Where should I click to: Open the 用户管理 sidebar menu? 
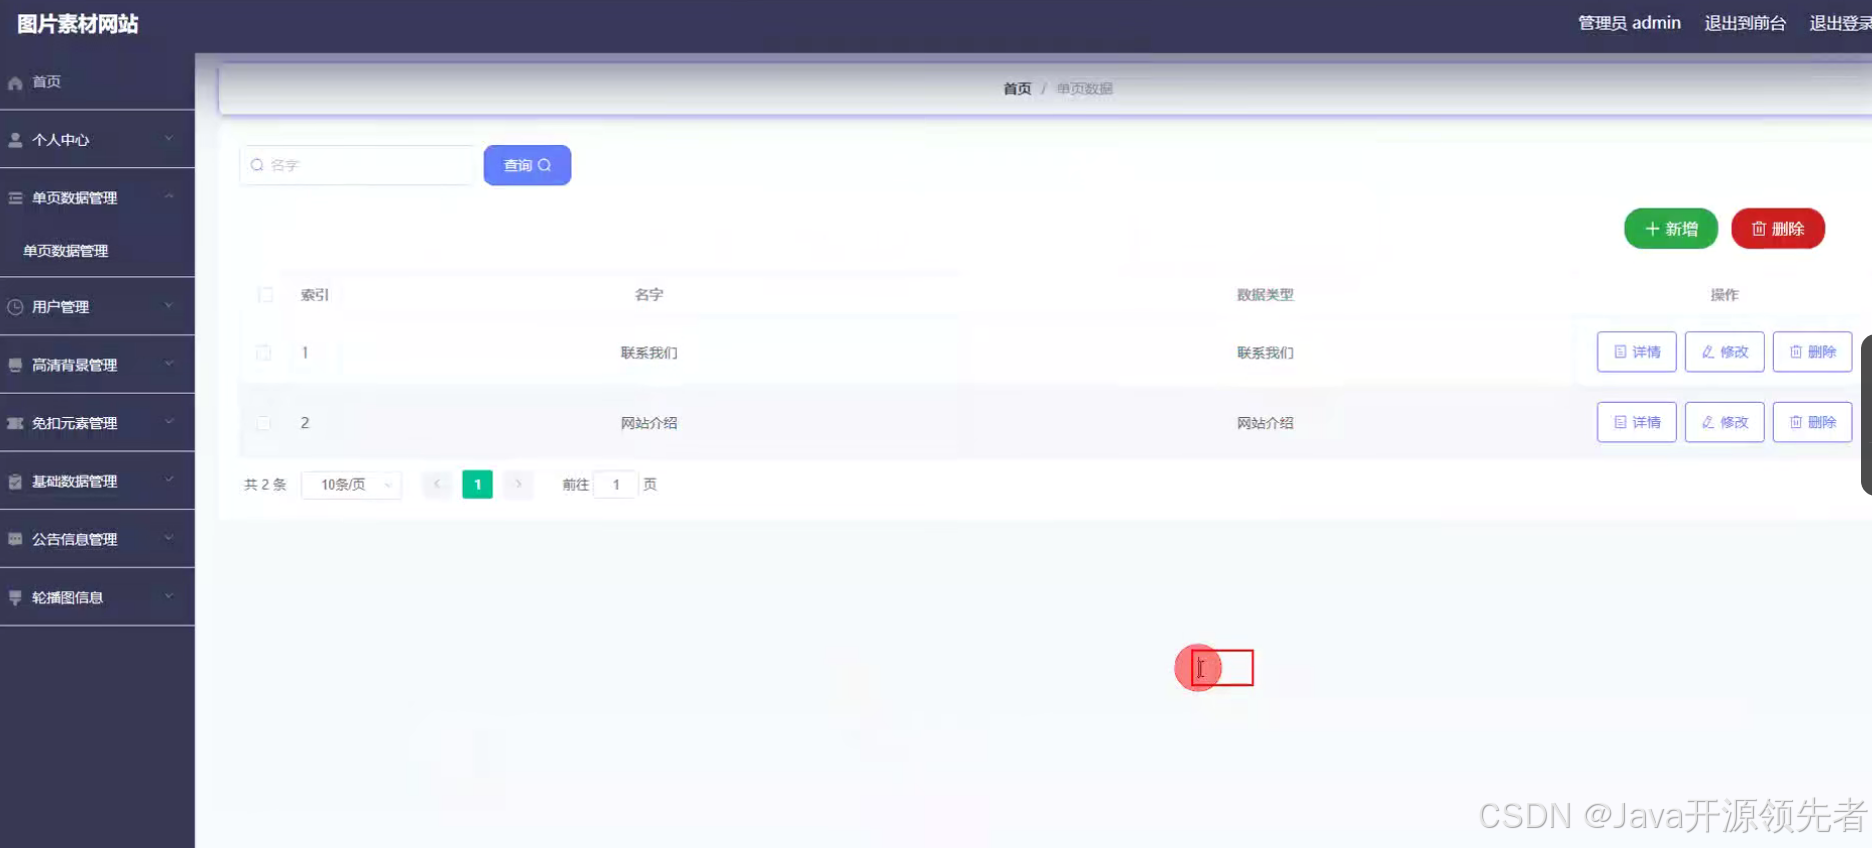coord(97,307)
